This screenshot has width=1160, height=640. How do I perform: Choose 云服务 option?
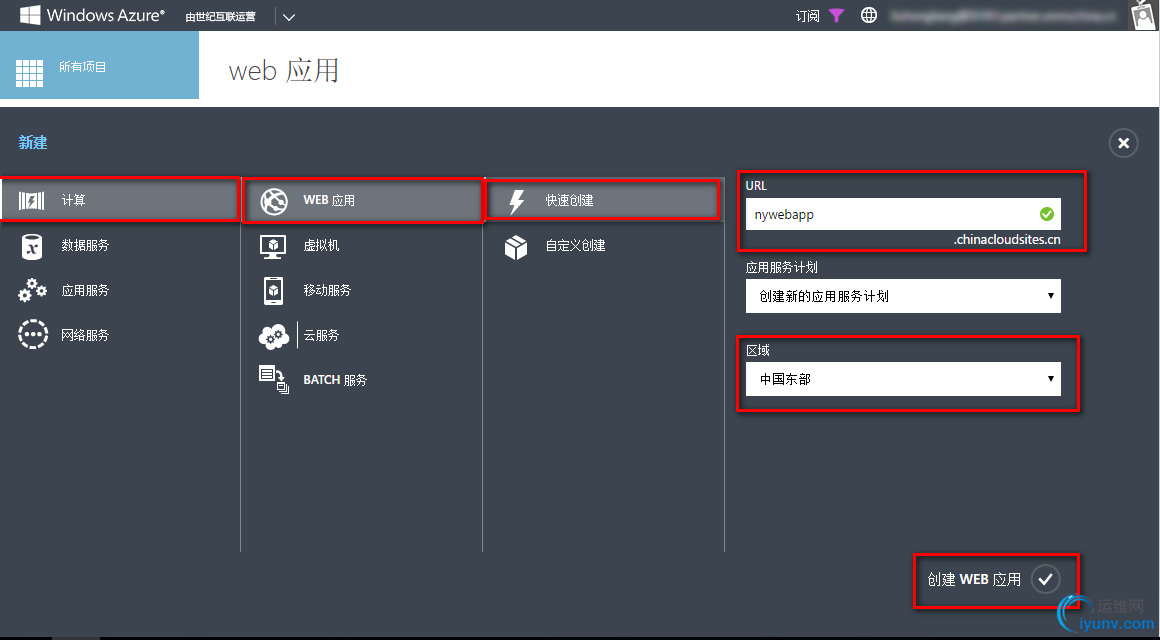pyautogui.click(x=362, y=335)
